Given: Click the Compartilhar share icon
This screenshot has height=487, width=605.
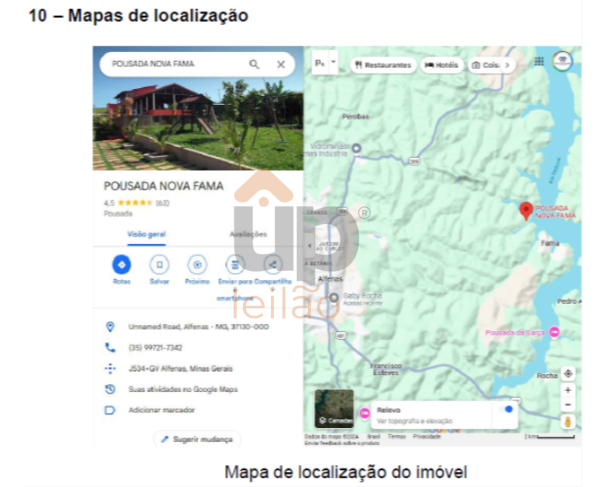Looking at the screenshot, I should [x=273, y=265].
